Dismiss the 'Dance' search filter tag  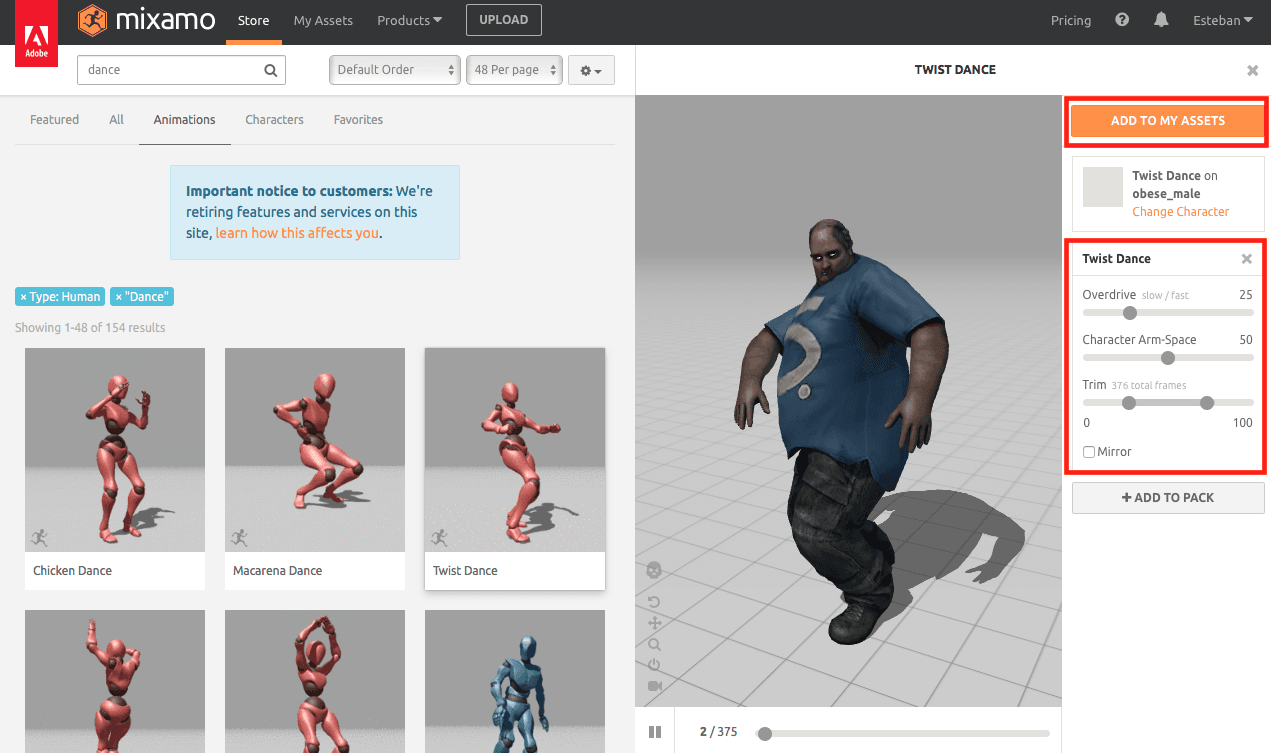[119, 296]
